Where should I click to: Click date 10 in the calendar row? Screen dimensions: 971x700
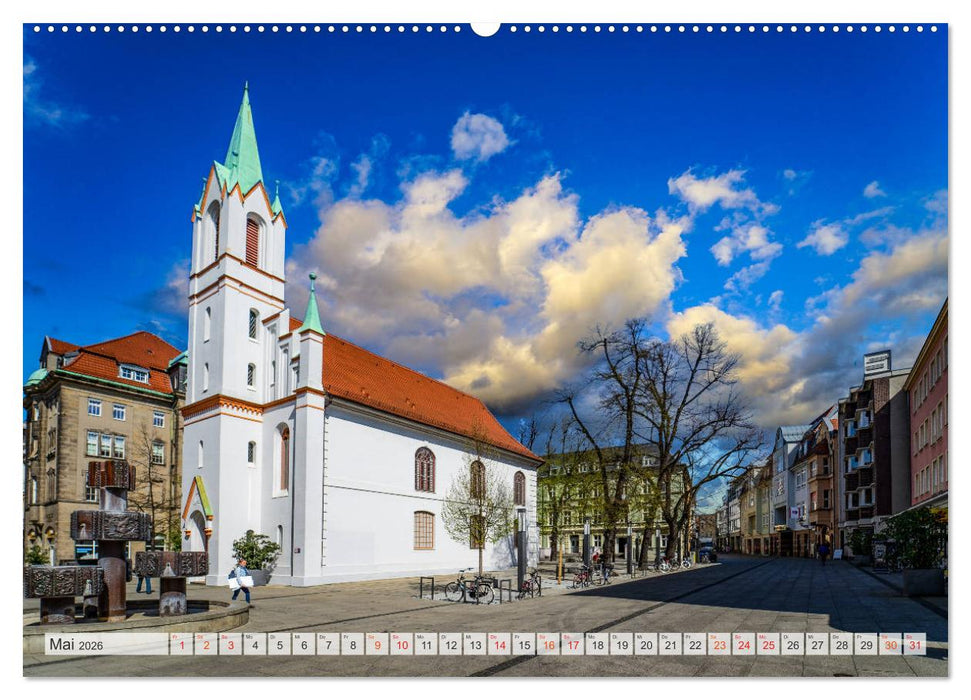(401, 645)
